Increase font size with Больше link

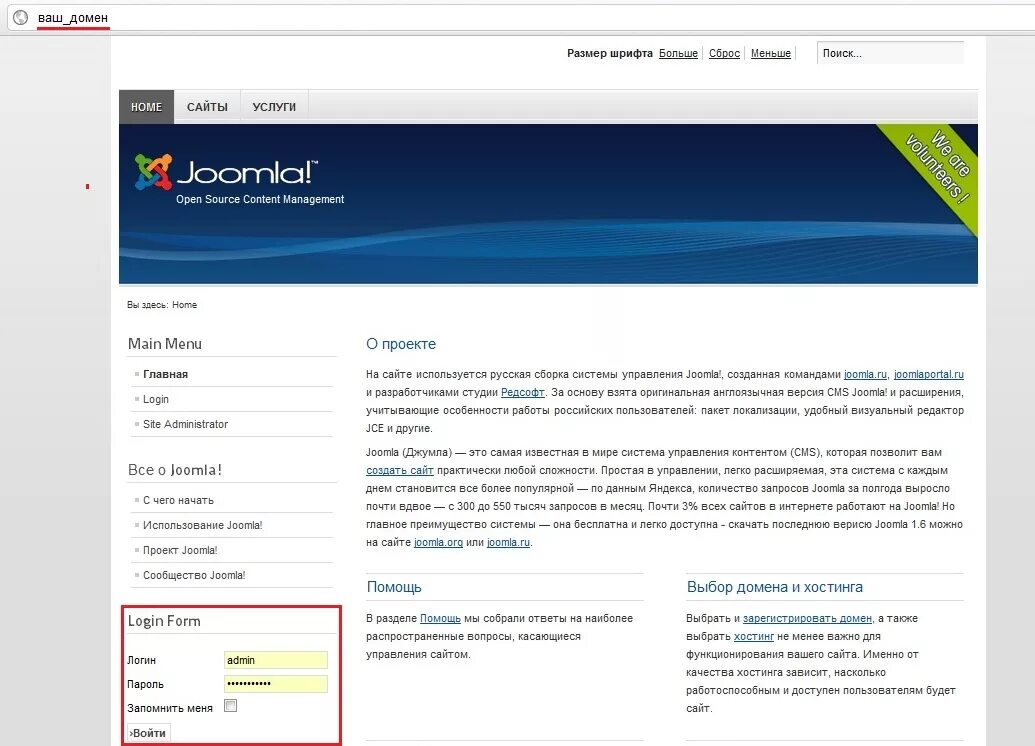pos(678,53)
